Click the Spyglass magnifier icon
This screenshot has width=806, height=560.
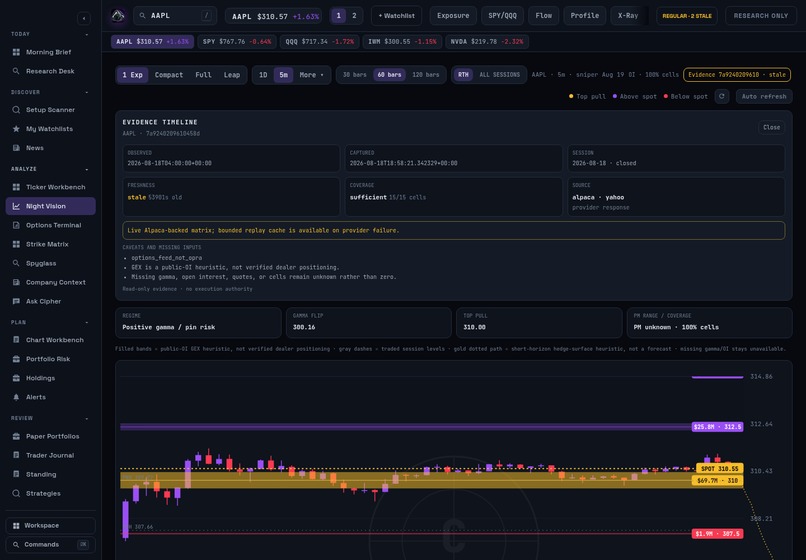(x=16, y=263)
